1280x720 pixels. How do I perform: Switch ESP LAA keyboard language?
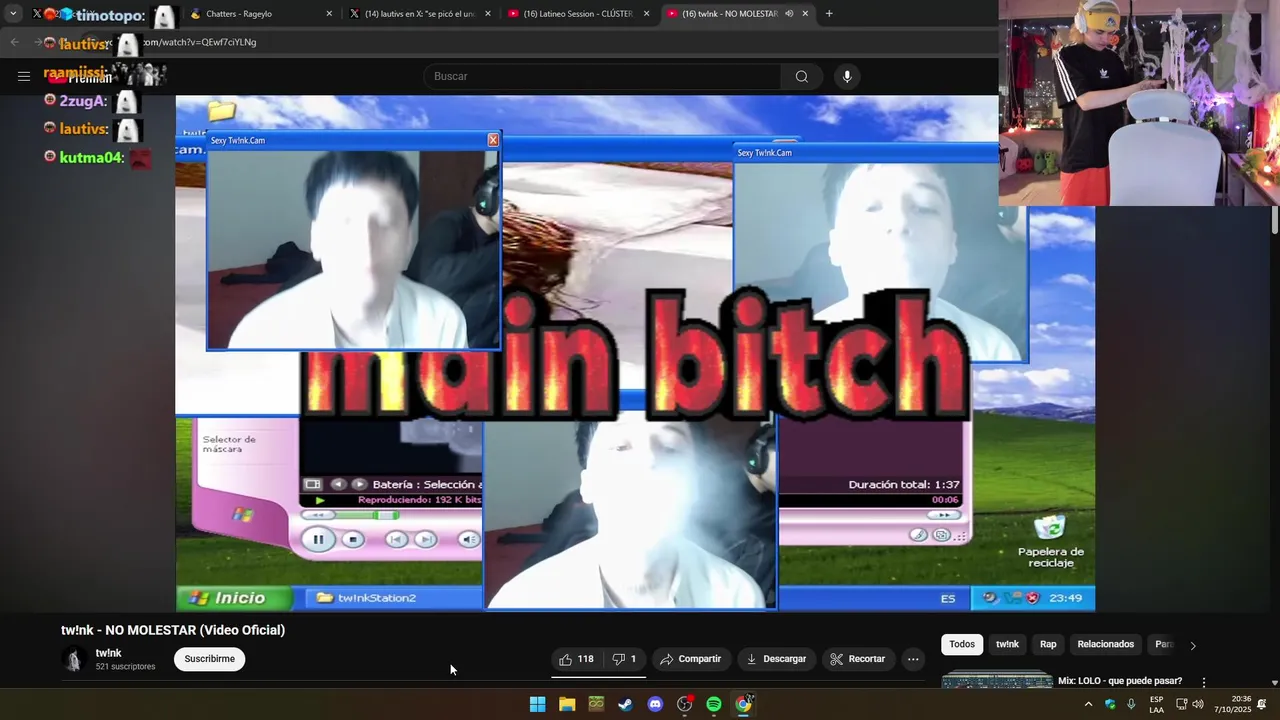[1157, 704]
